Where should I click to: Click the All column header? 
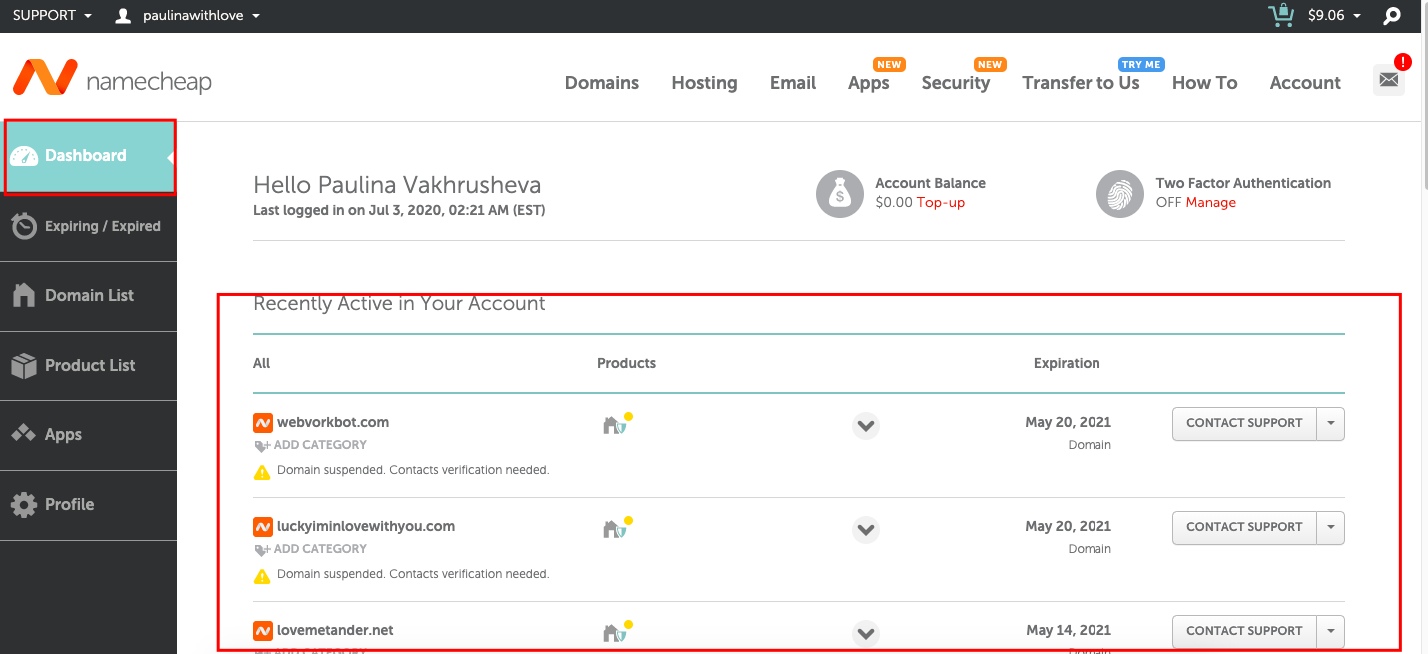point(262,363)
